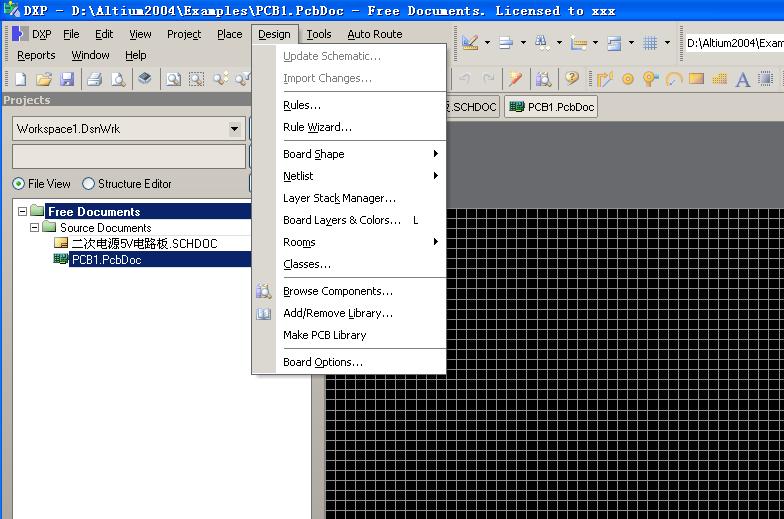Click the place dimension icon
The image size is (784, 519).
tap(578, 43)
